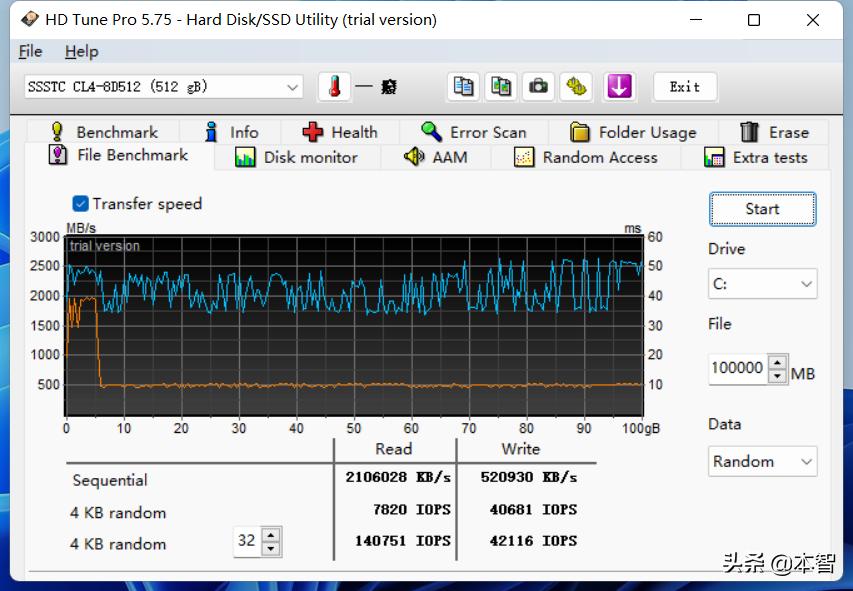853x591 pixels.
Task: Open the Data pattern Random dropdown
Action: (x=762, y=461)
